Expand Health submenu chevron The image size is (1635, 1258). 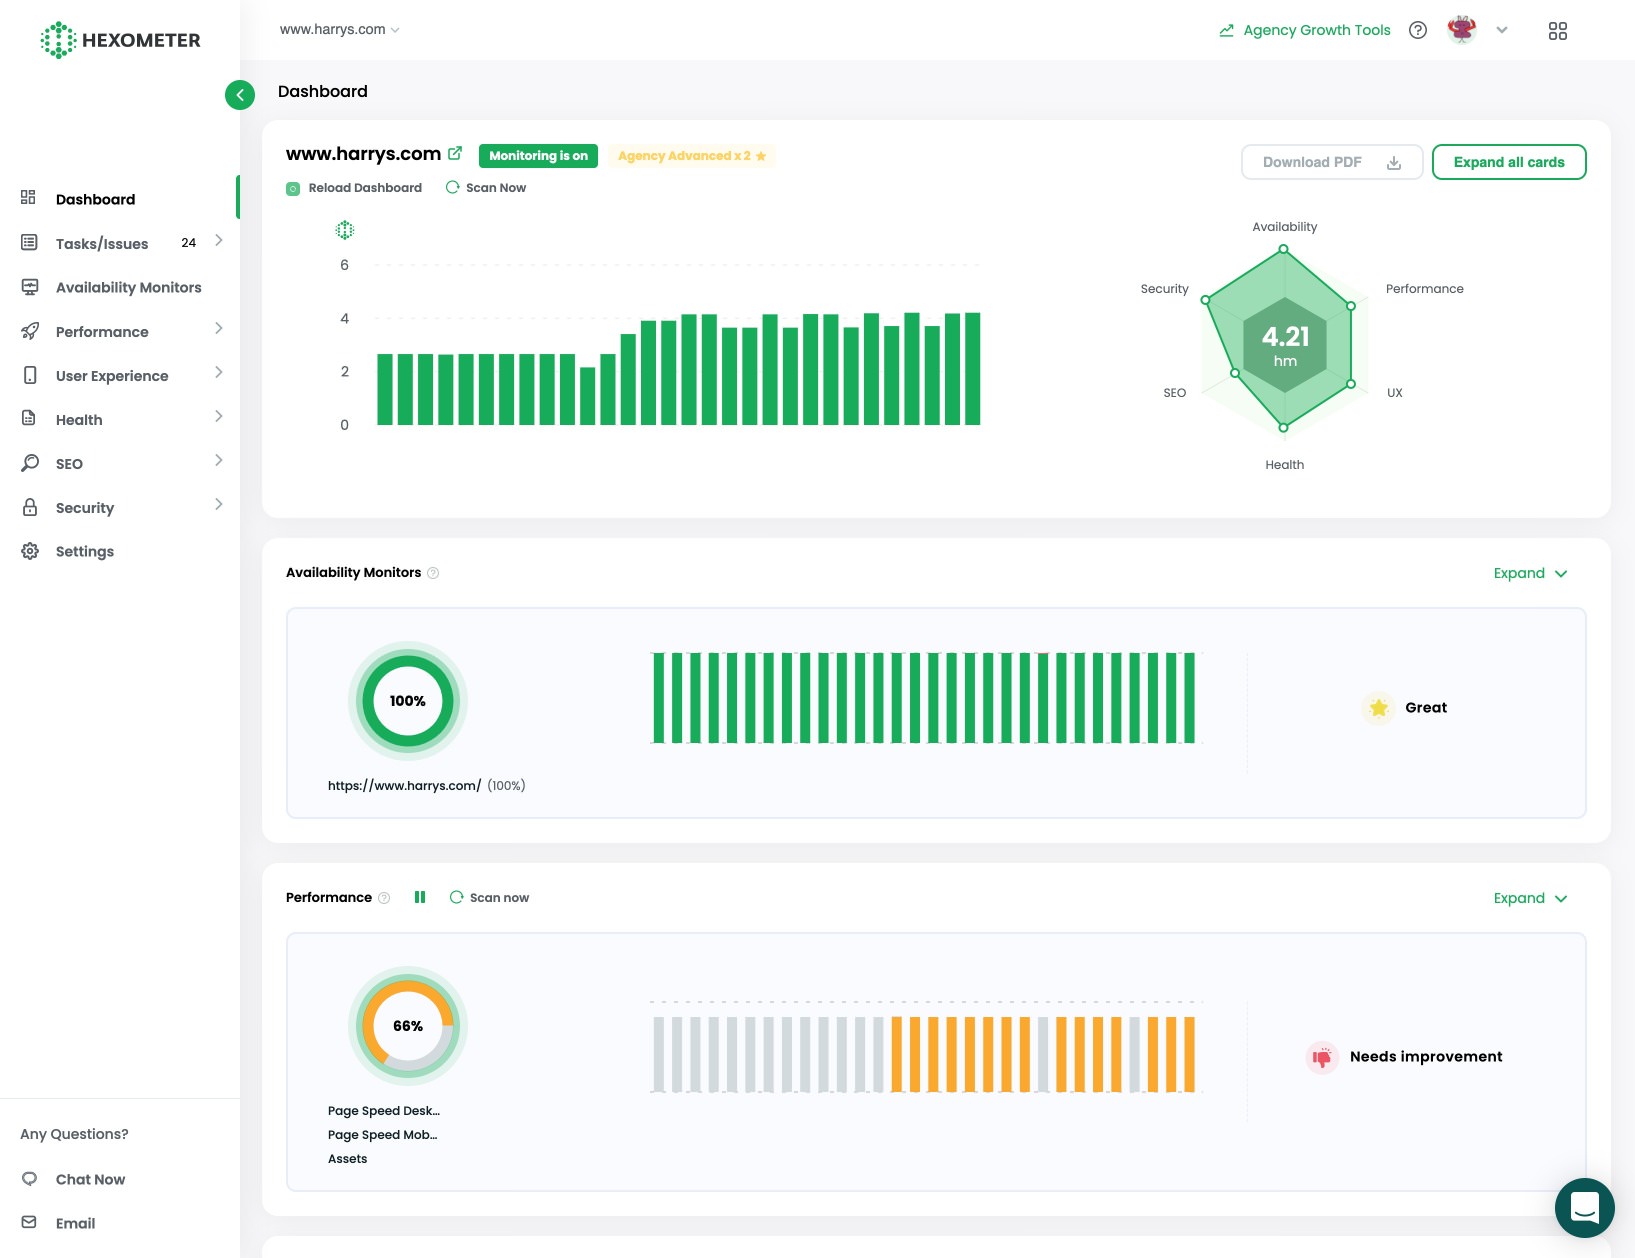pyautogui.click(x=219, y=417)
